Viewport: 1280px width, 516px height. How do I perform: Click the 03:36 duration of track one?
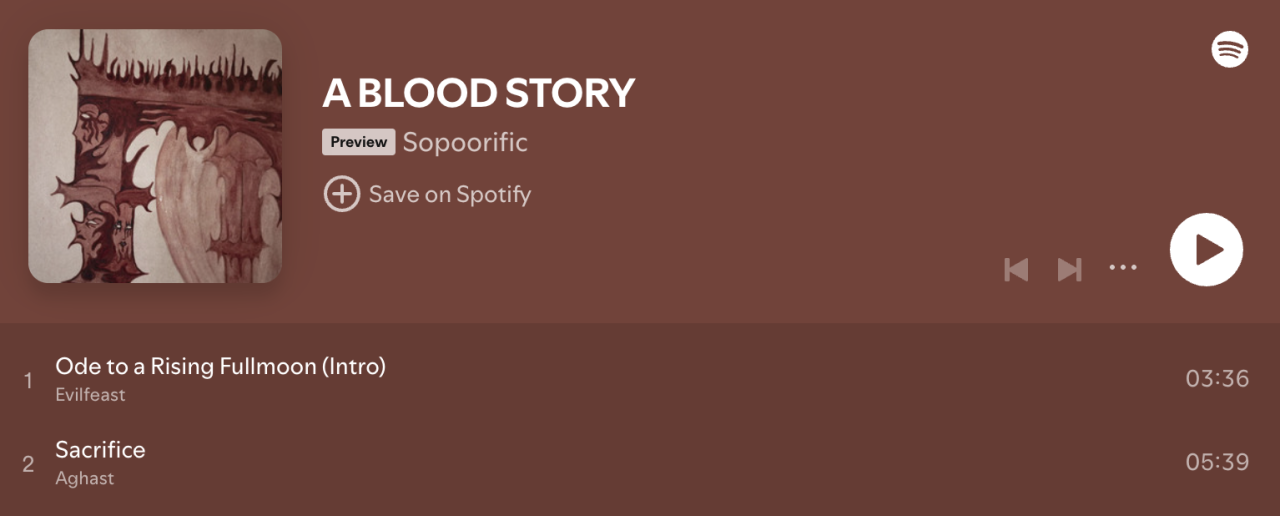1216,379
